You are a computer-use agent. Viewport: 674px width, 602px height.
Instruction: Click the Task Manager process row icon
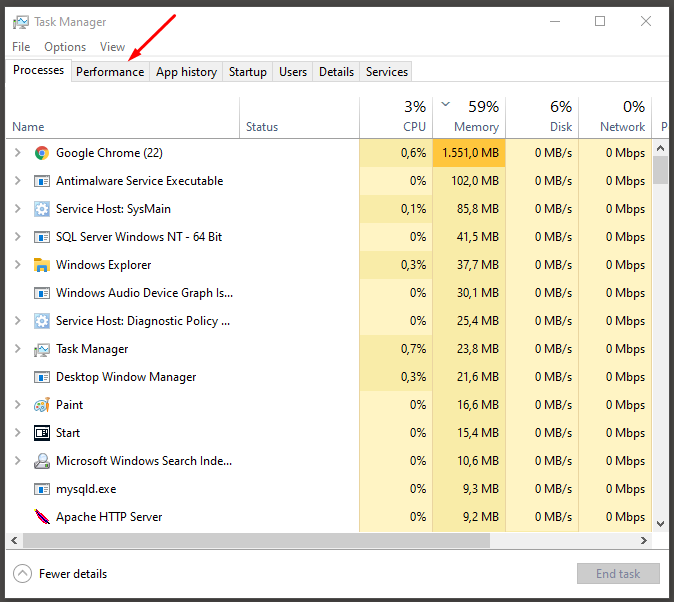pyautogui.click(x=42, y=350)
